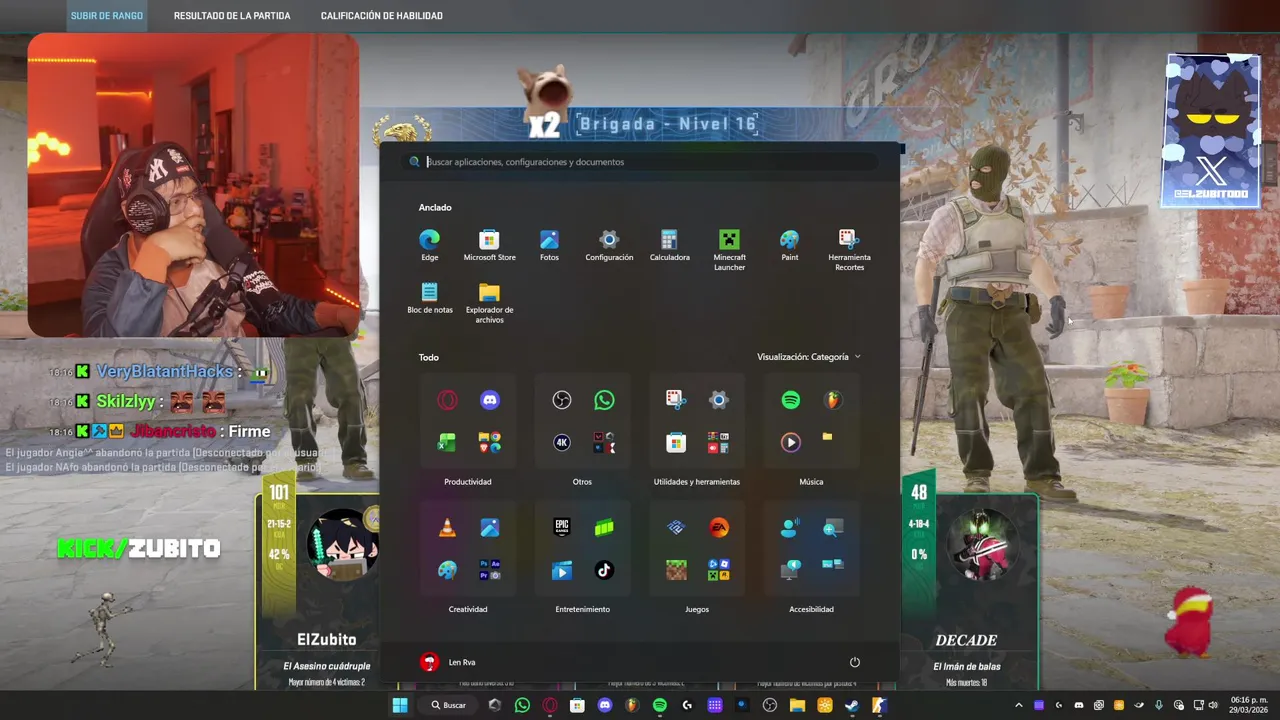Screen dimensions: 1280x720
Task: Expand Creatividad Adobe apps icon cluster
Action: pos(489,570)
